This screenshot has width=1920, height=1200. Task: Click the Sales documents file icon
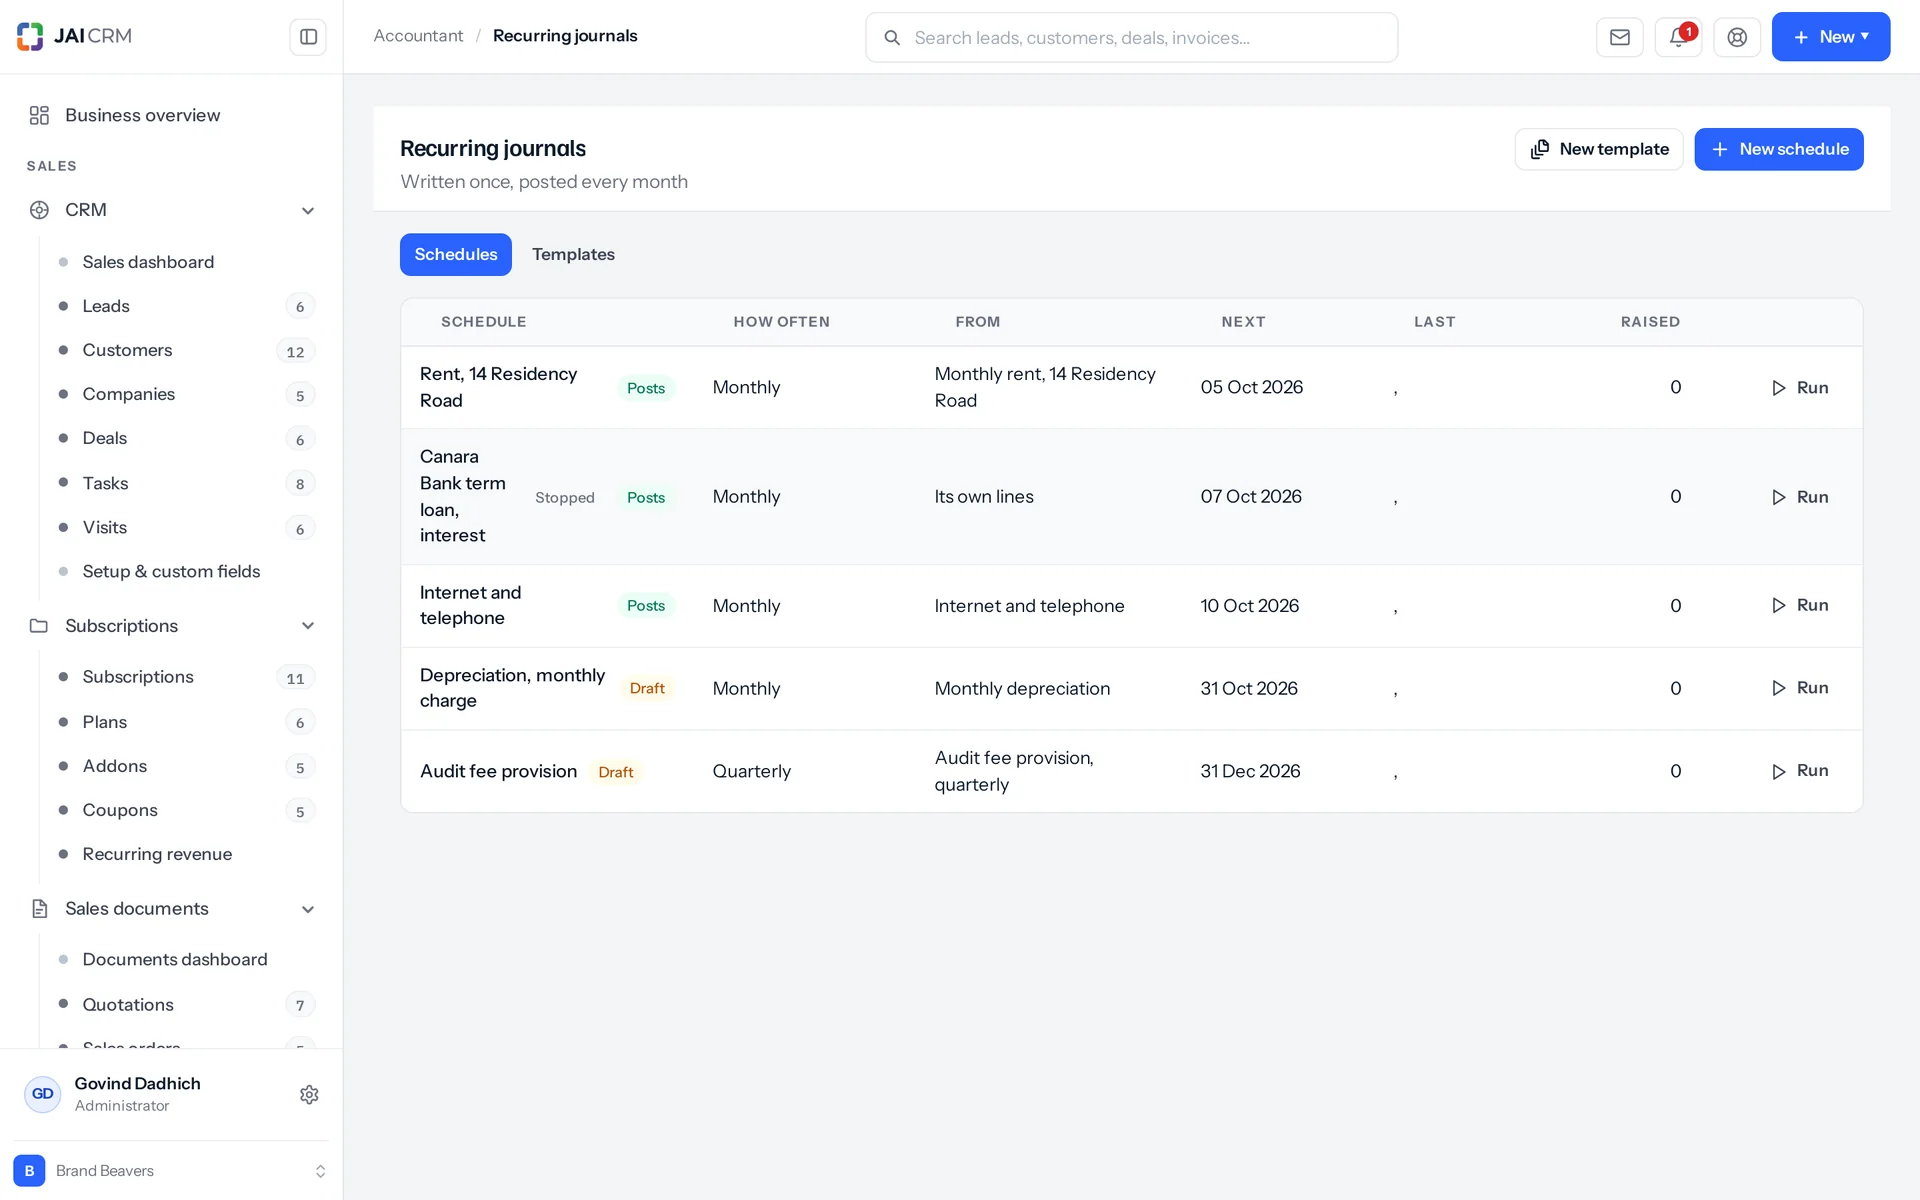coord(39,909)
